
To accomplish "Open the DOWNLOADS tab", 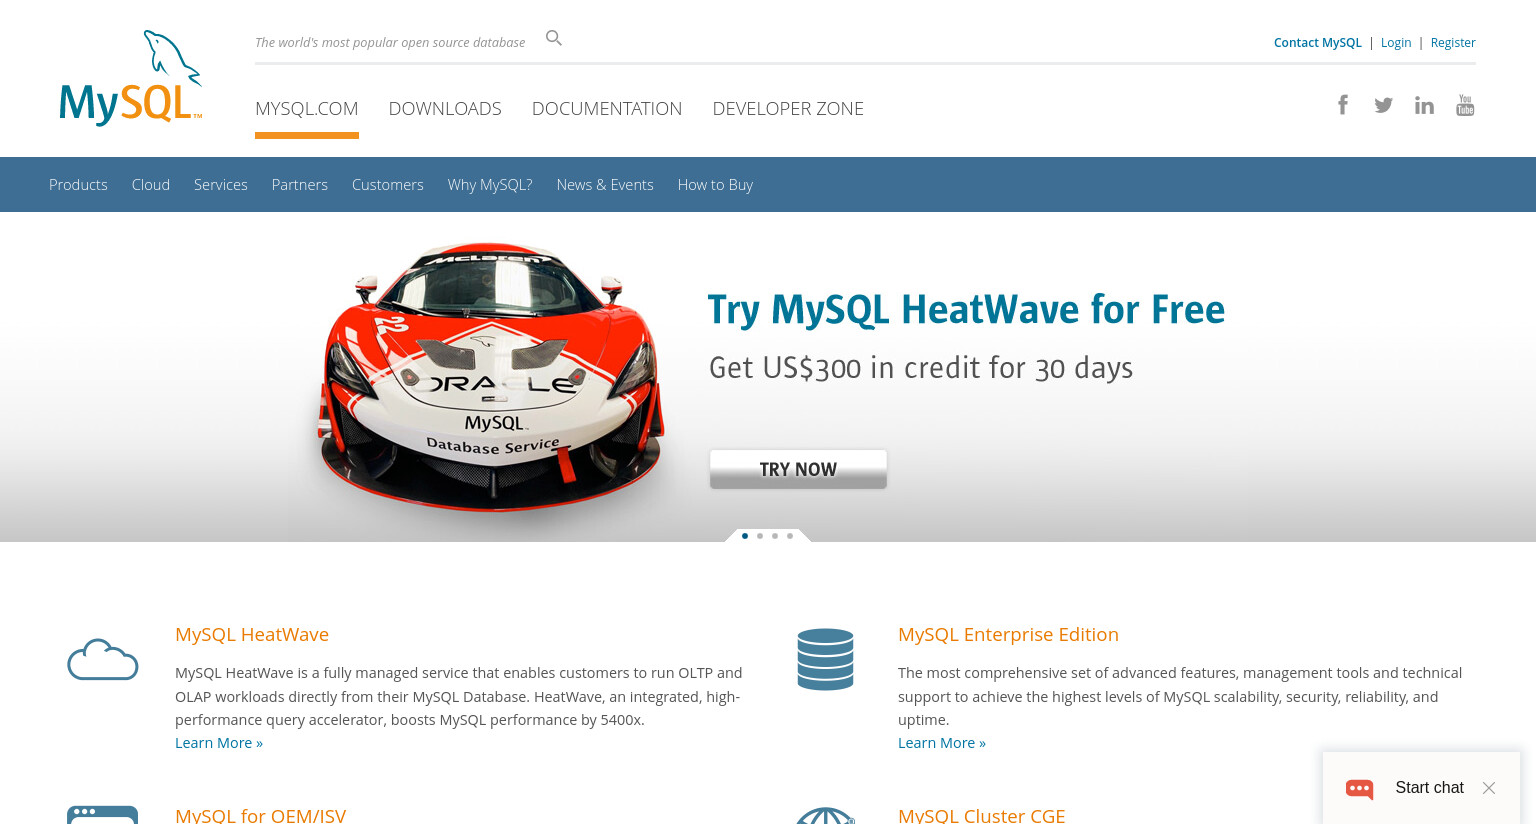I will [x=445, y=108].
